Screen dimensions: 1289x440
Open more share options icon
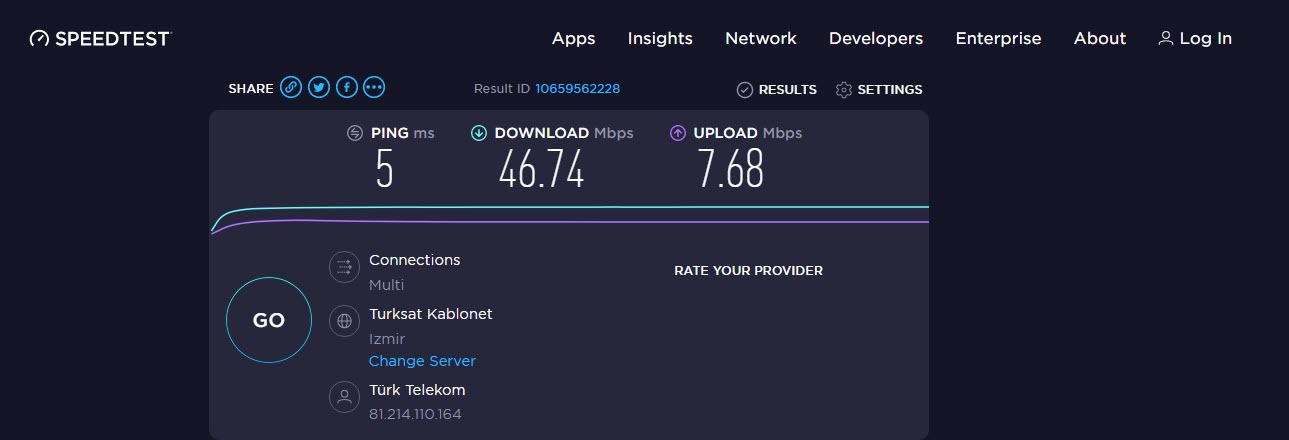tap(374, 88)
